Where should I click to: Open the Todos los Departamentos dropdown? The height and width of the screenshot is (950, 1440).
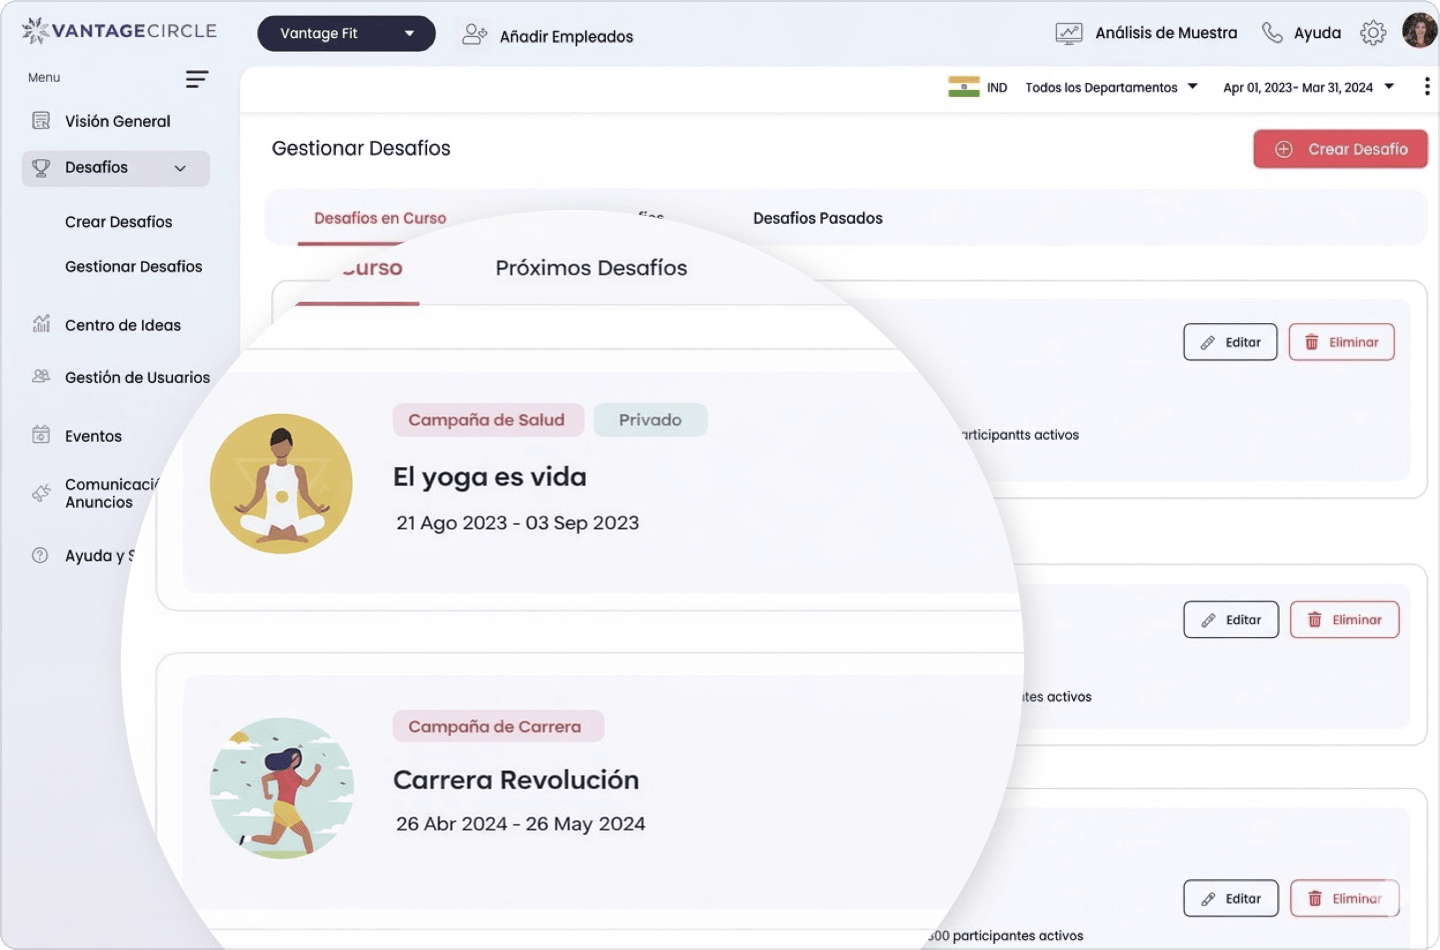coord(1111,88)
